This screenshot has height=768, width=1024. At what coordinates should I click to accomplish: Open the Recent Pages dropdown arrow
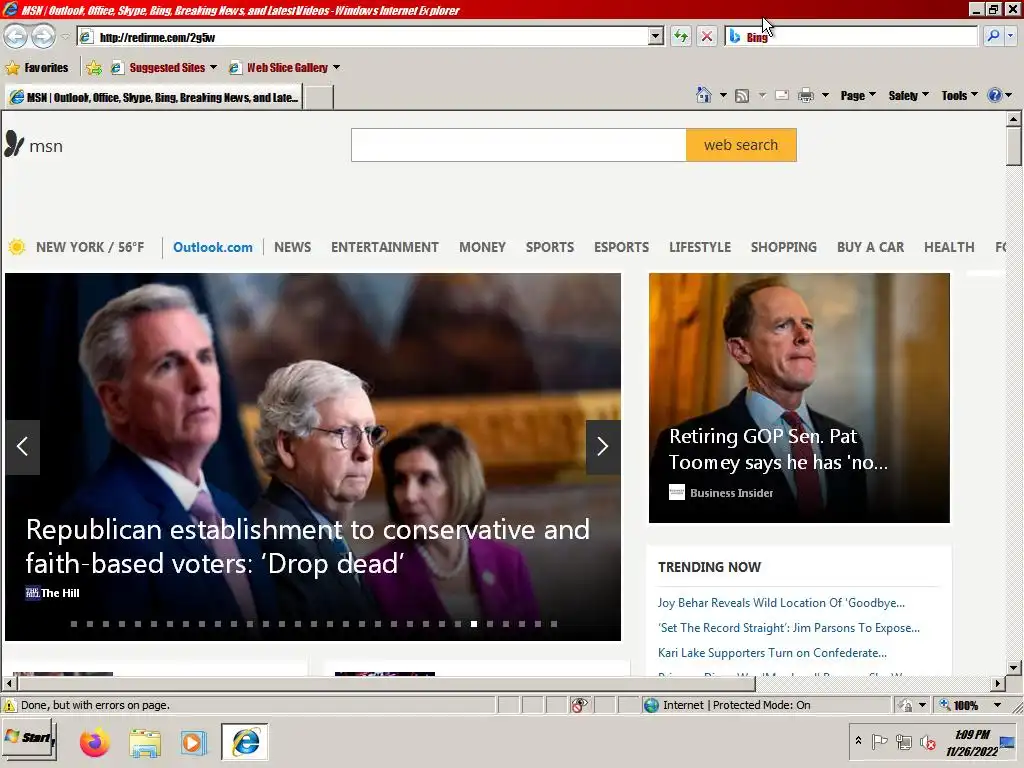click(x=65, y=37)
